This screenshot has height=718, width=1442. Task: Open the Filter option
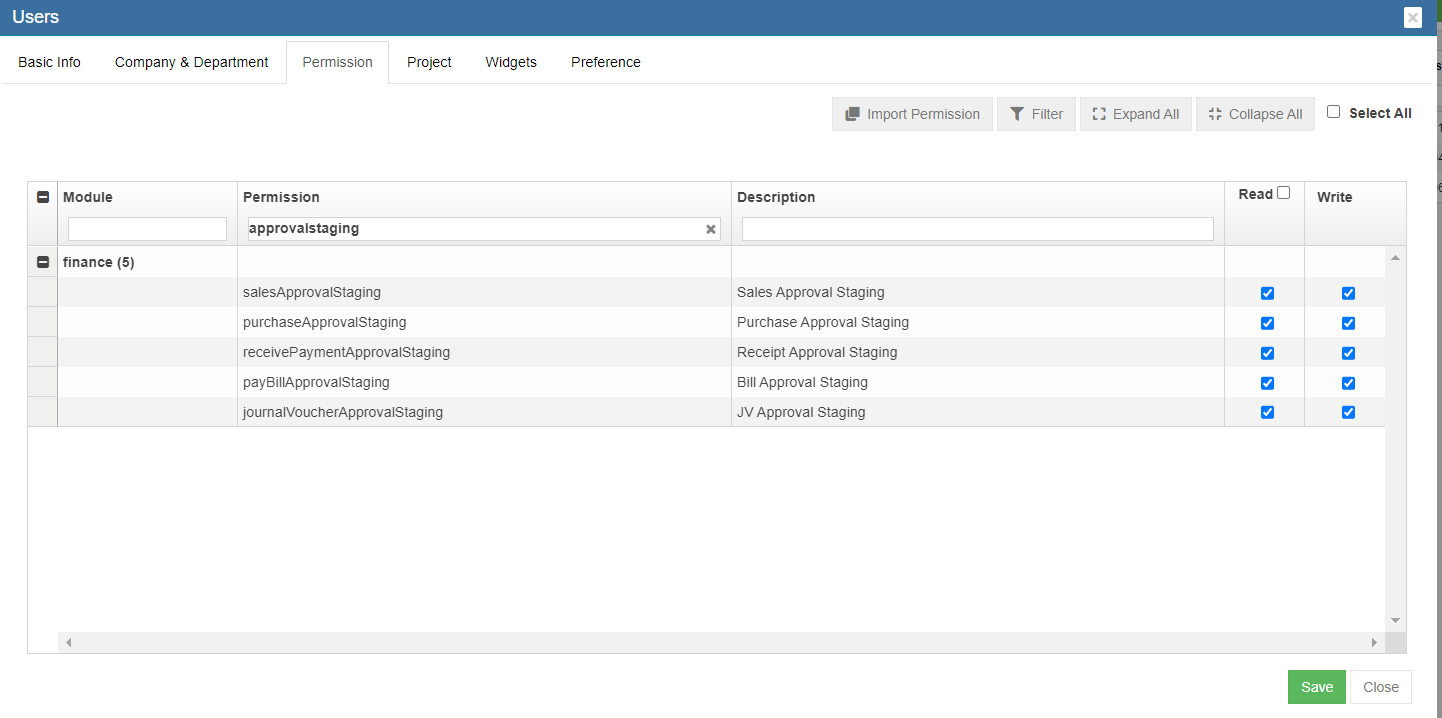[1036, 114]
